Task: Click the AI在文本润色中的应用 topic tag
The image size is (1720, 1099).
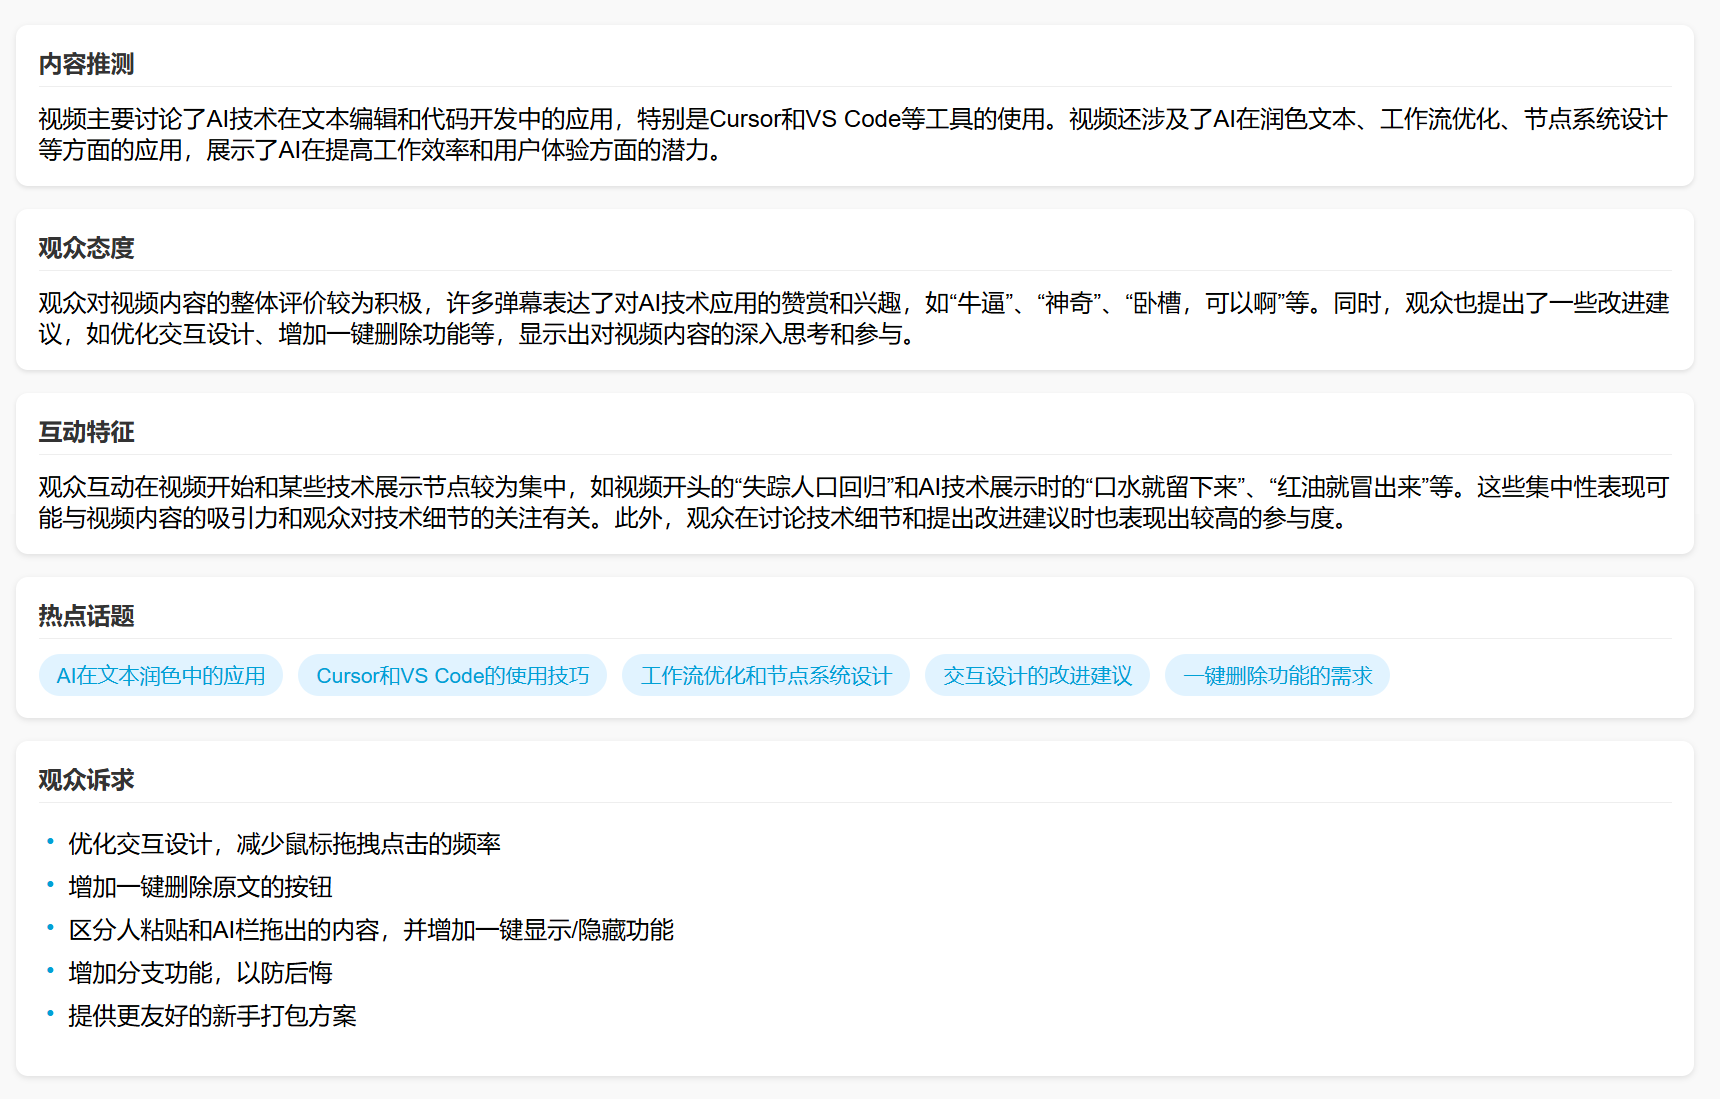Action: coord(161,676)
